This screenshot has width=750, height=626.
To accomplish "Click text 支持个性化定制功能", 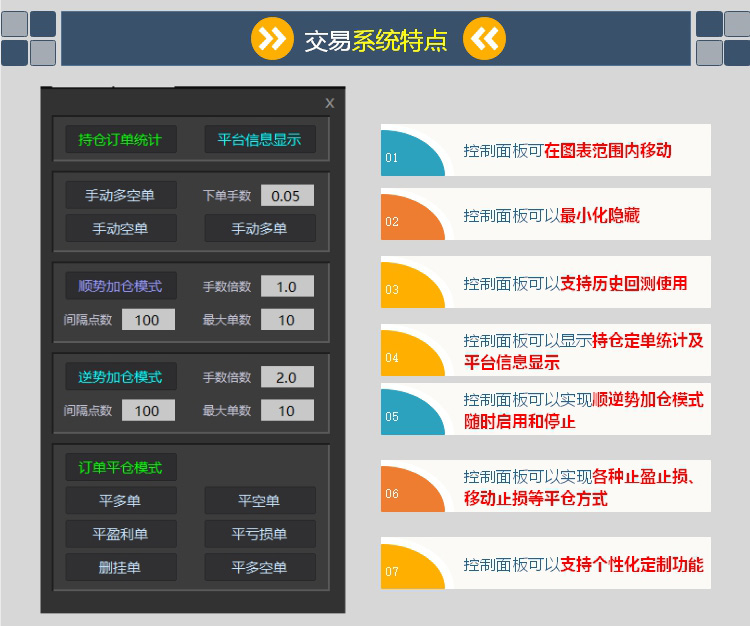I will click(x=631, y=564).
